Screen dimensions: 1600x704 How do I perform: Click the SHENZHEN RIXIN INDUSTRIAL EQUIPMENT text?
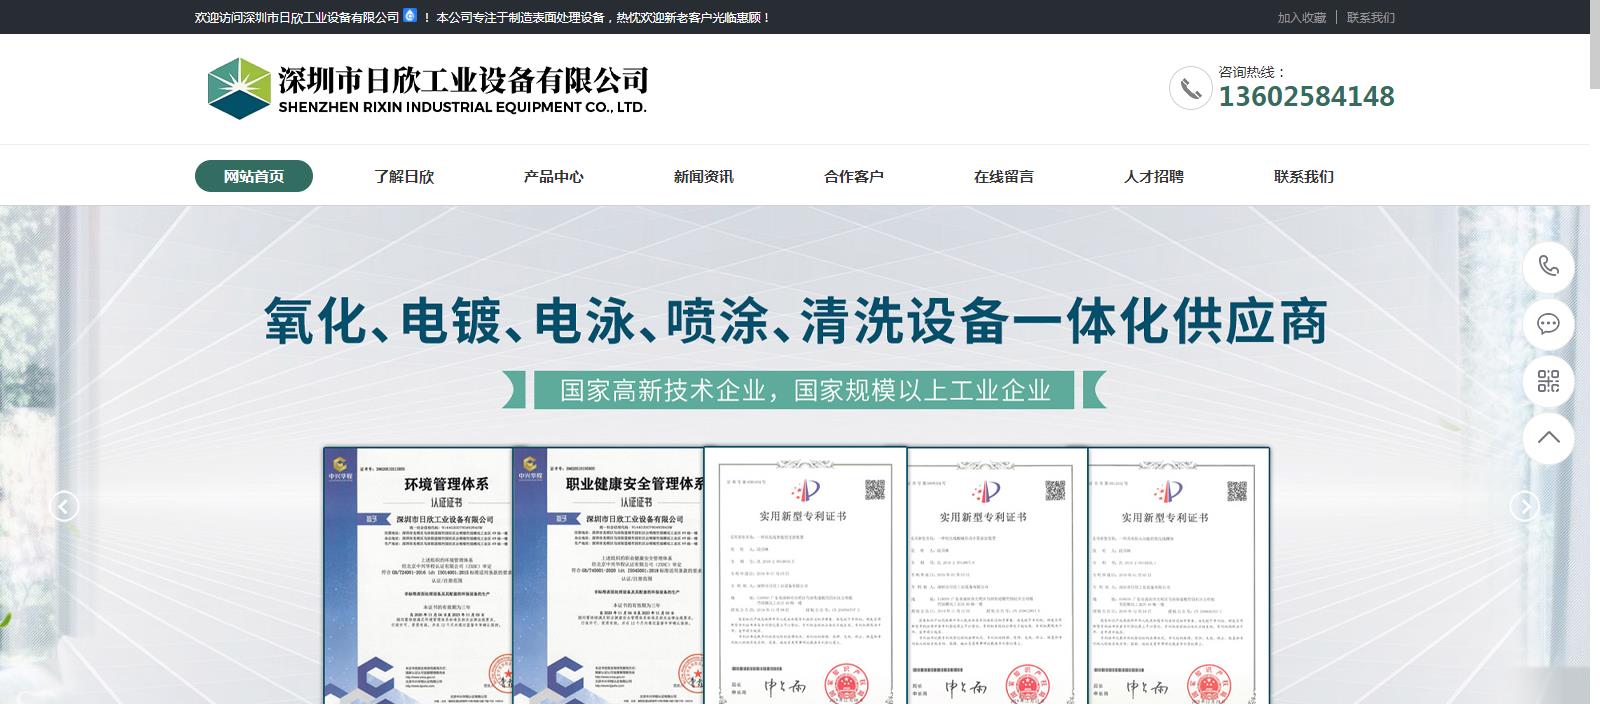coord(463,107)
